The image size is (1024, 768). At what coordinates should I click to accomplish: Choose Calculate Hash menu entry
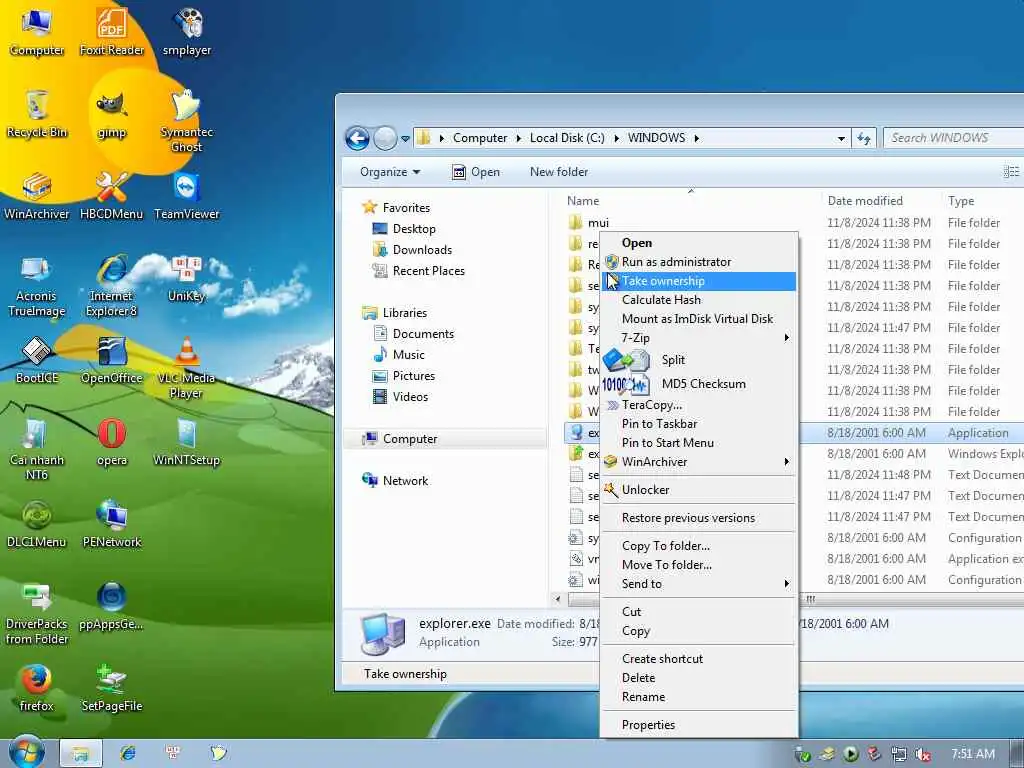699,300
